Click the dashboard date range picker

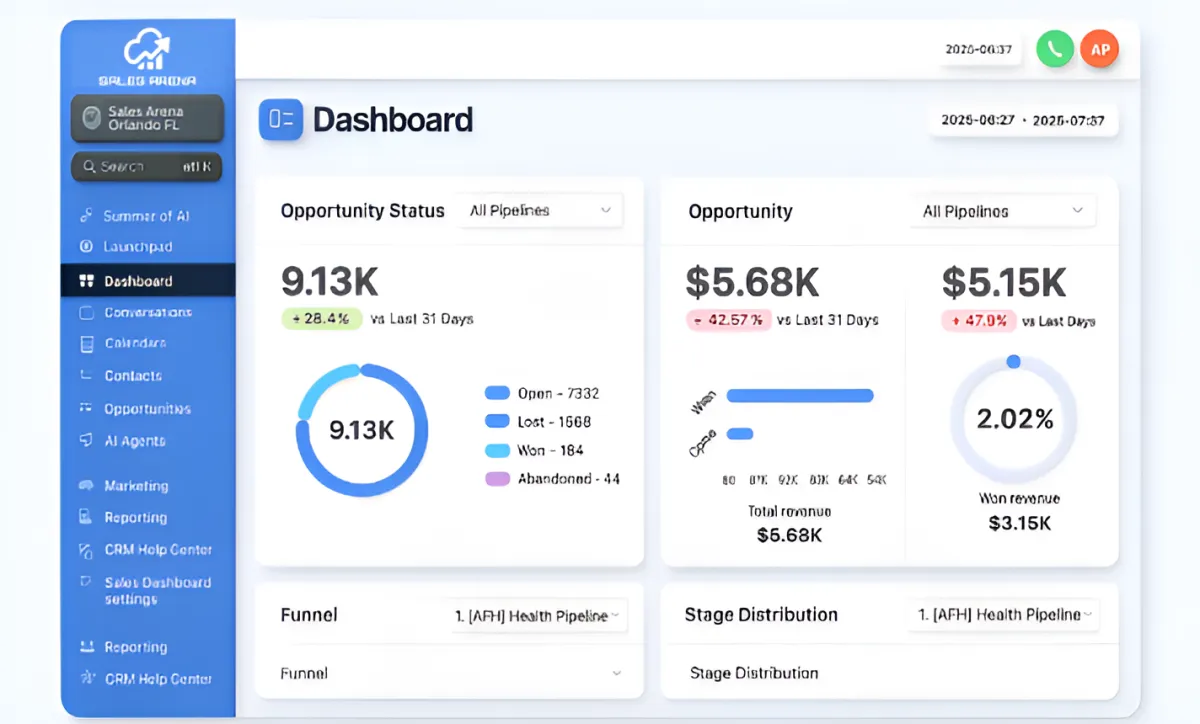[x=1023, y=120]
